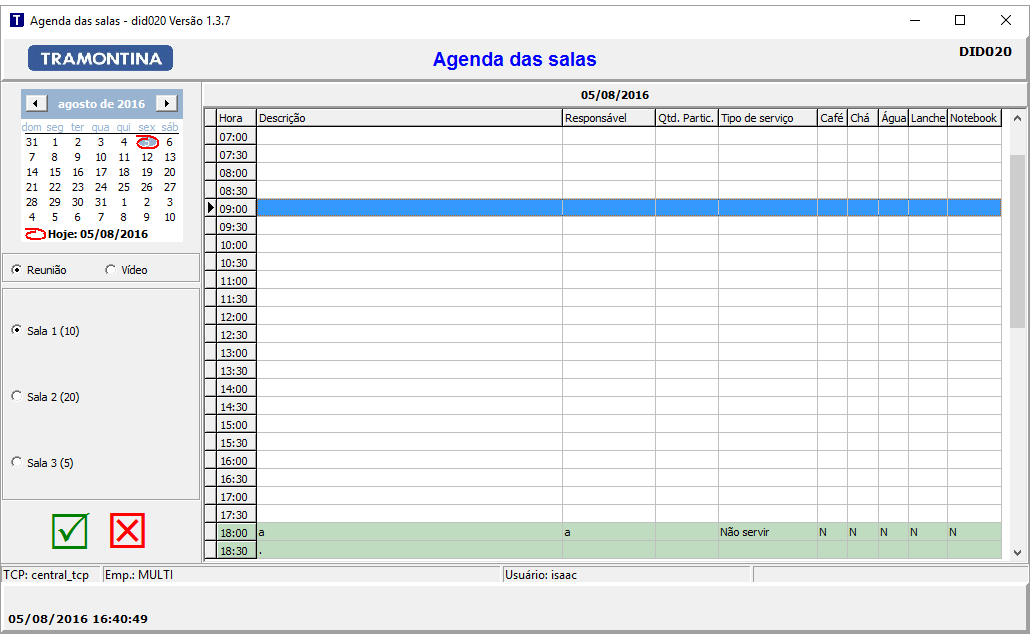The height and width of the screenshot is (640, 1036).
Task: Select the Reunião radio option
Action: click(x=17, y=270)
